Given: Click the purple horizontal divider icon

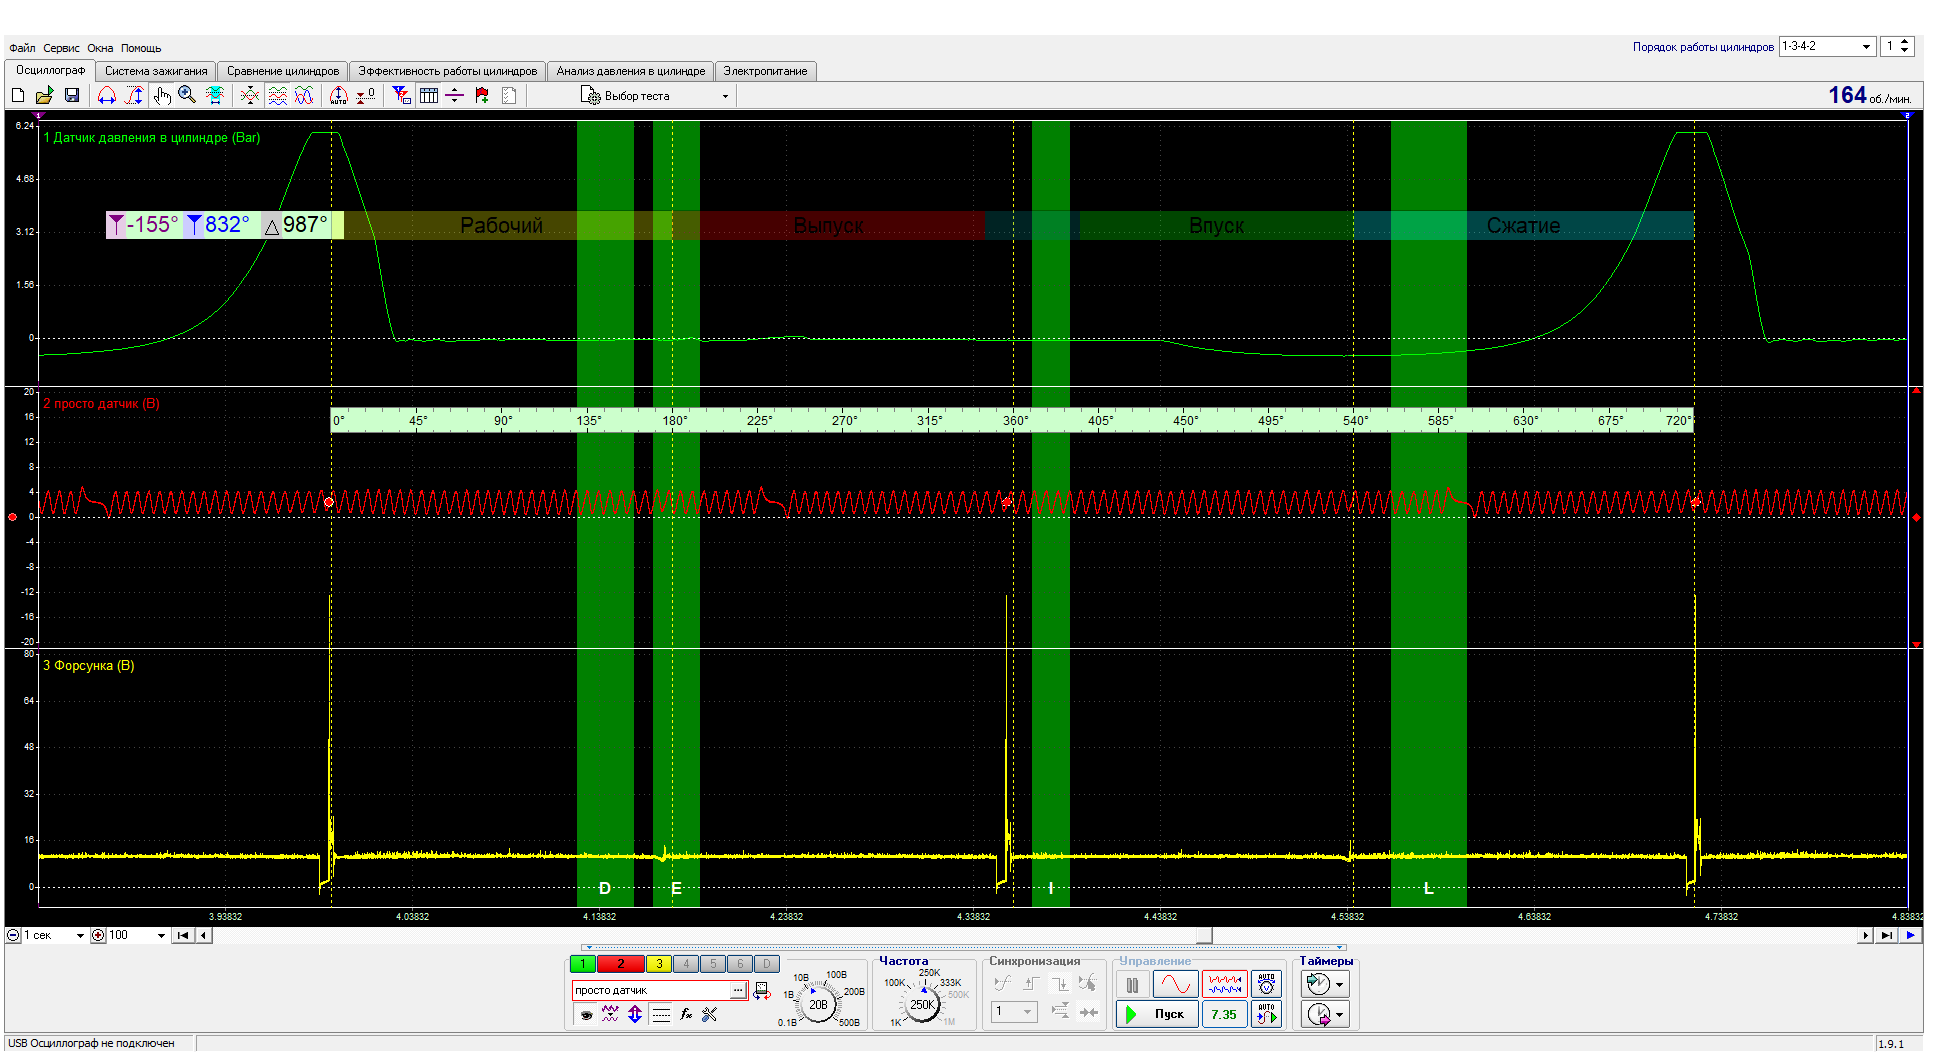Looking at the screenshot, I should [x=455, y=95].
